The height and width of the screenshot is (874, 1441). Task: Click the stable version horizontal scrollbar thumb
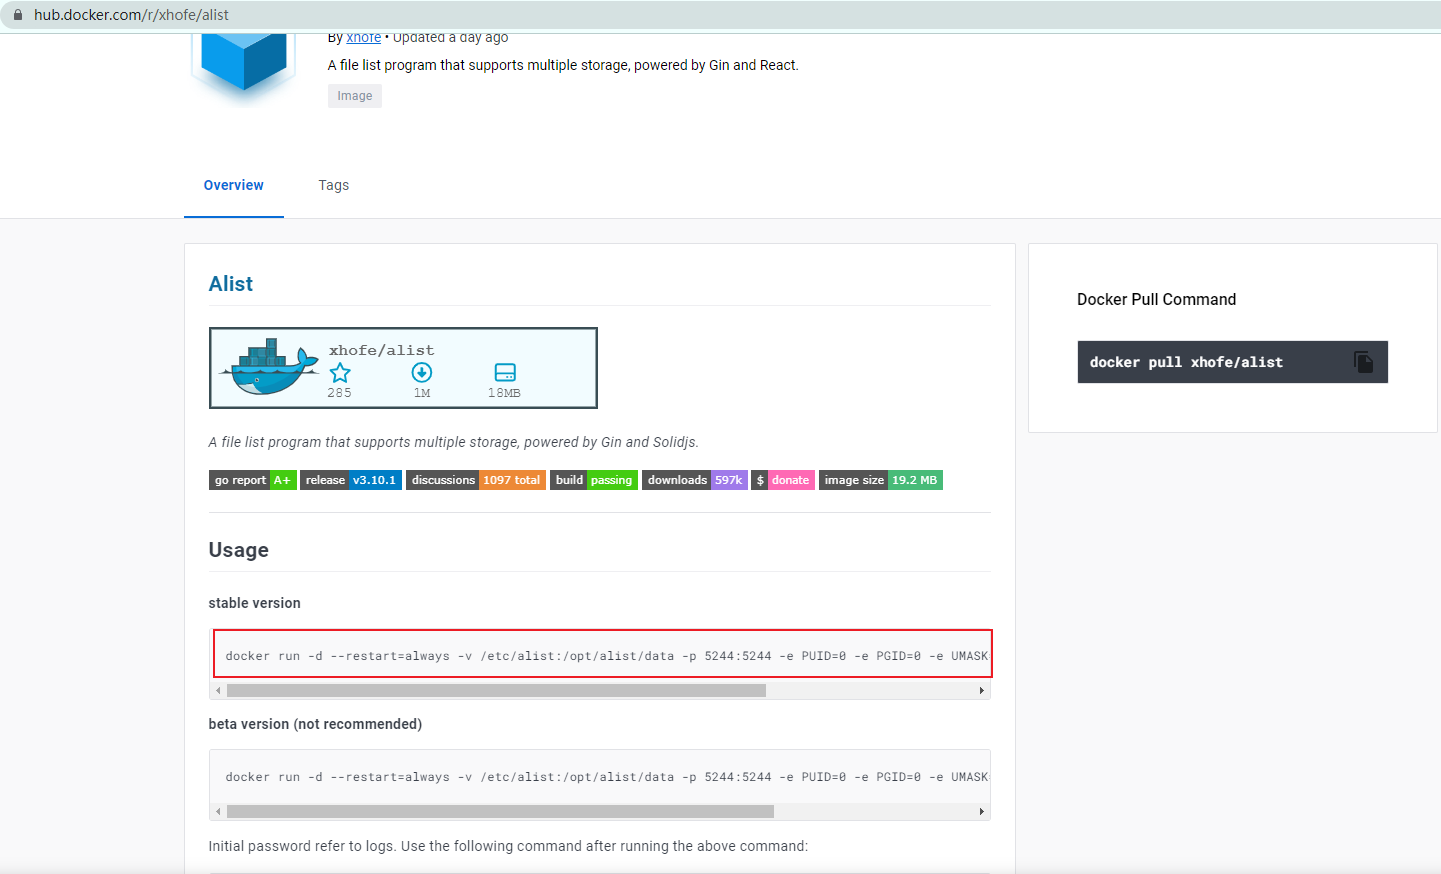coord(496,691)
